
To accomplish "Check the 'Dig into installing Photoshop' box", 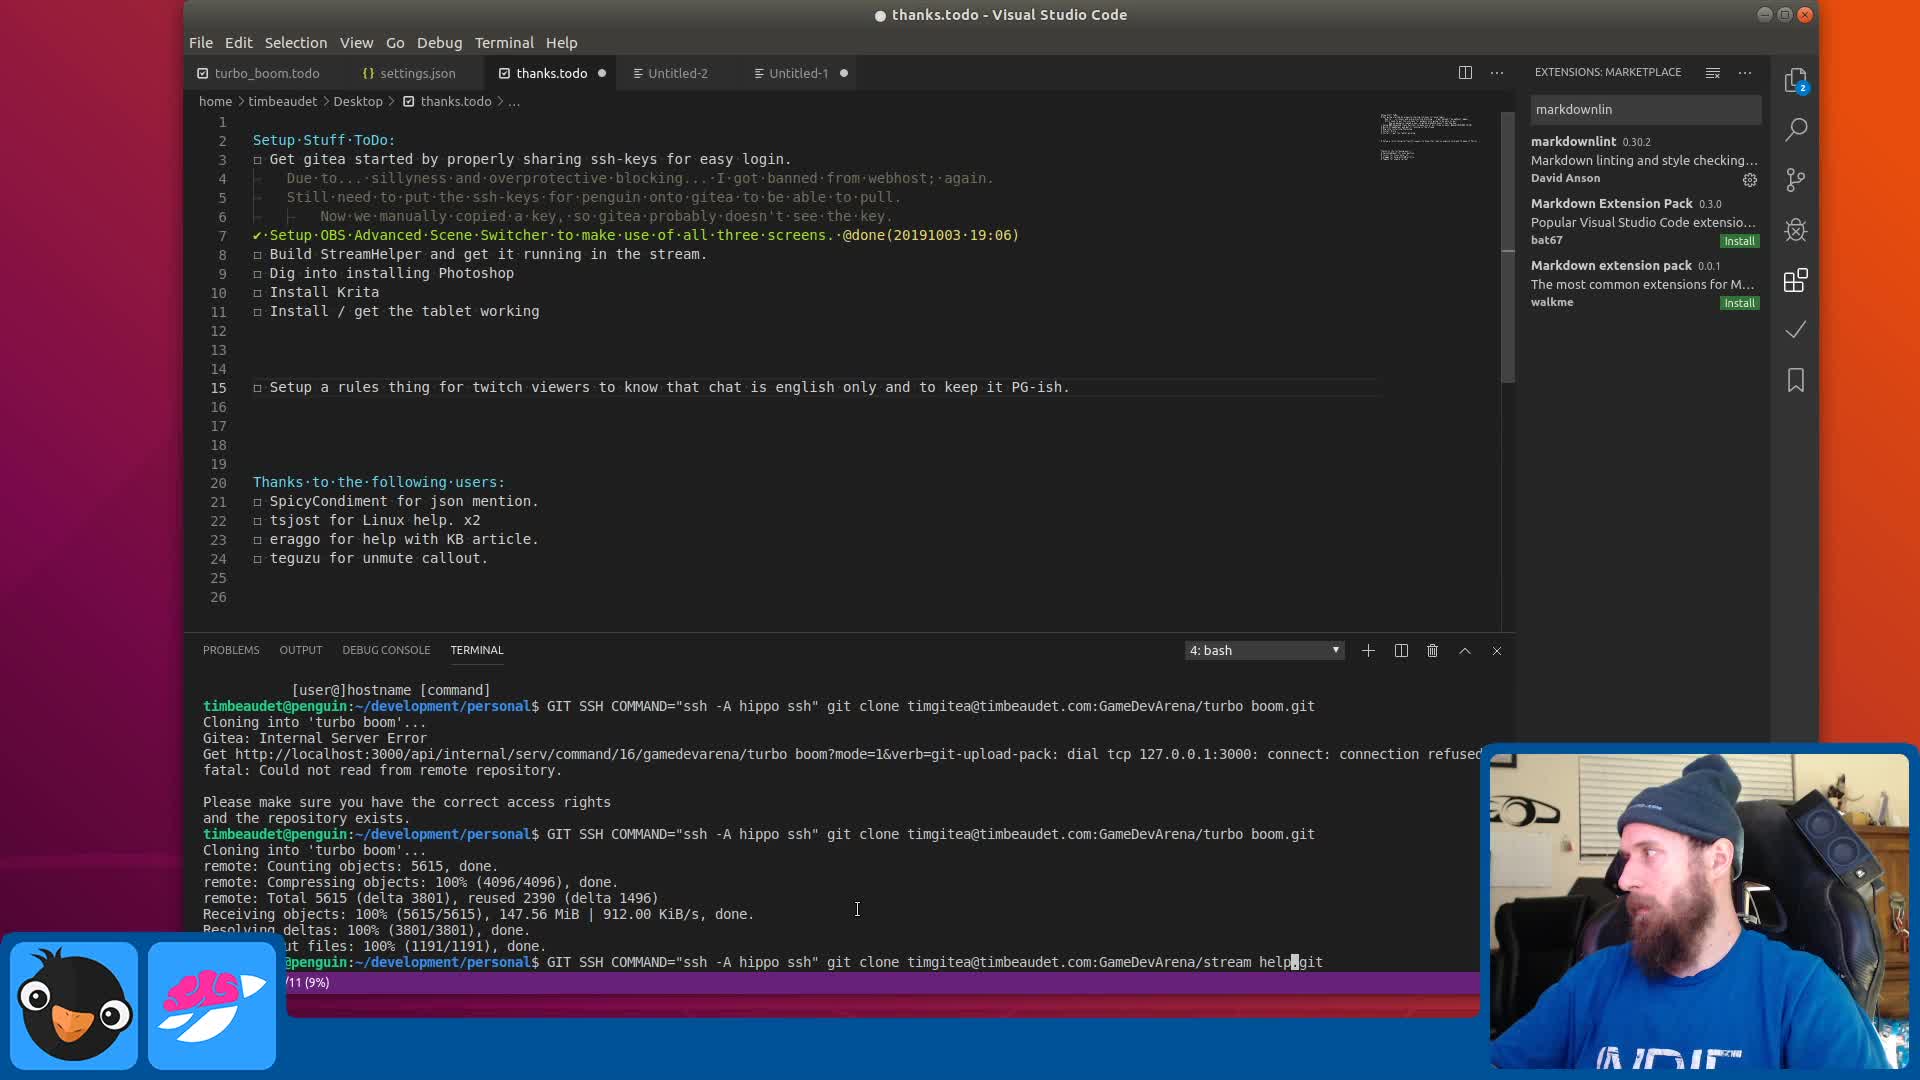I will coord(257,274).
